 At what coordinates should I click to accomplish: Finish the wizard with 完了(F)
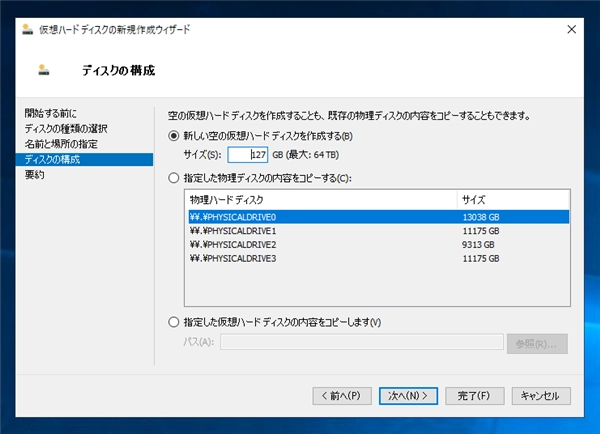tap(474, 396)
